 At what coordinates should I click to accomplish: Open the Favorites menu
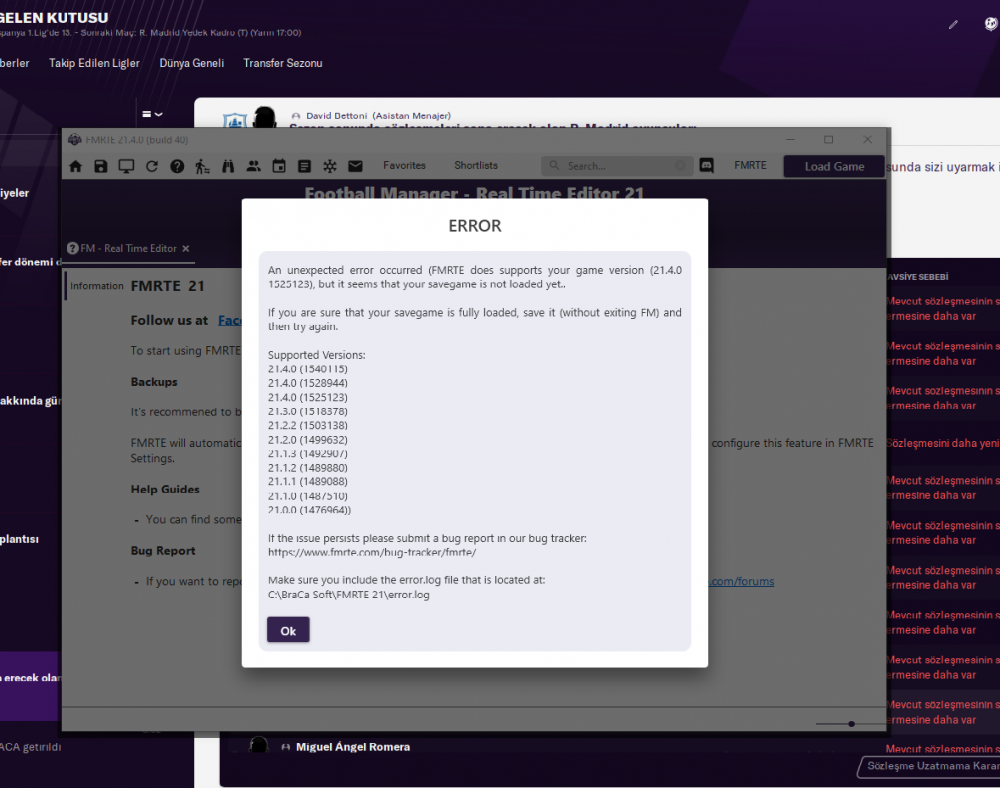point(404,166)
